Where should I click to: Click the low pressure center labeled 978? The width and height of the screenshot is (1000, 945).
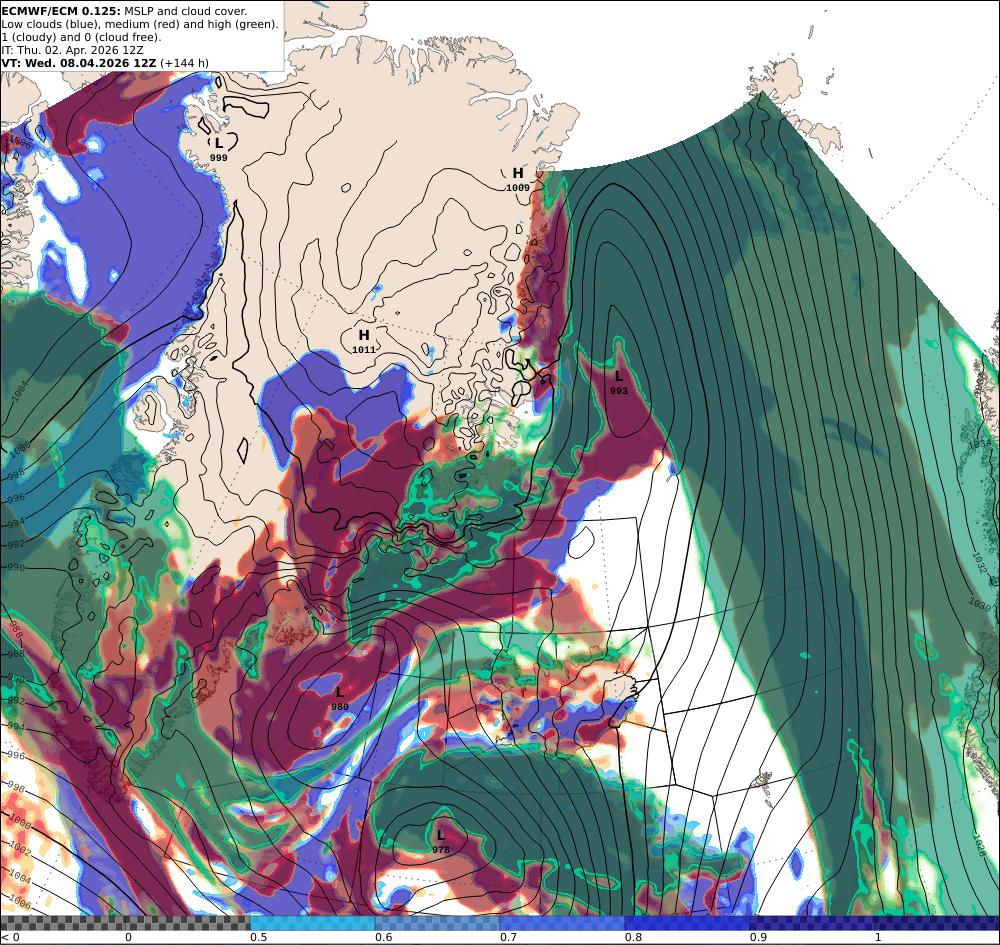(x=441, y=842)
